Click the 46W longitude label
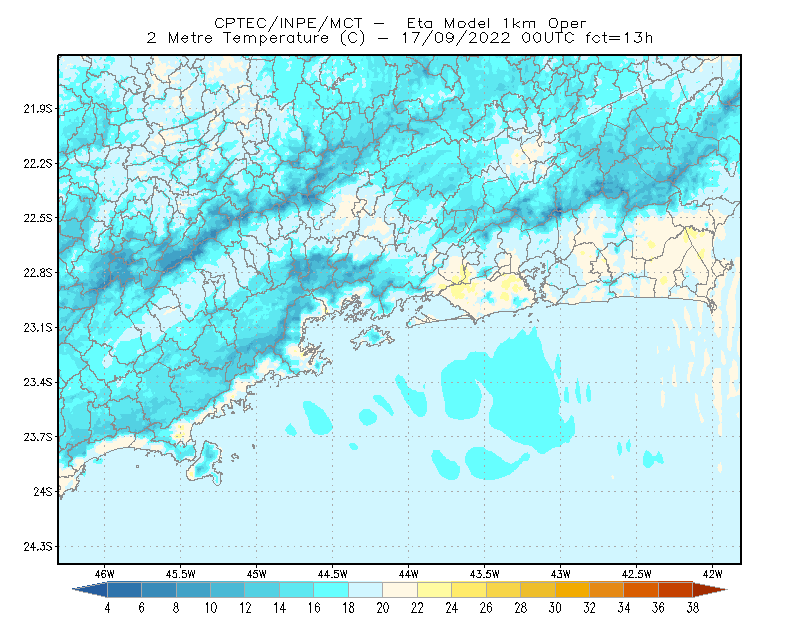 [105, 574]
